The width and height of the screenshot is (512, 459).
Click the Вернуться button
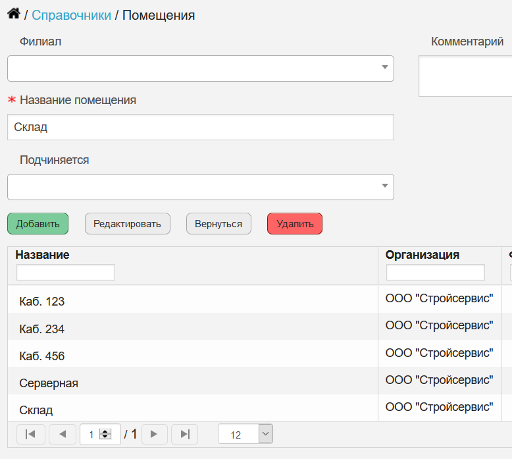(x=219, y=224)
